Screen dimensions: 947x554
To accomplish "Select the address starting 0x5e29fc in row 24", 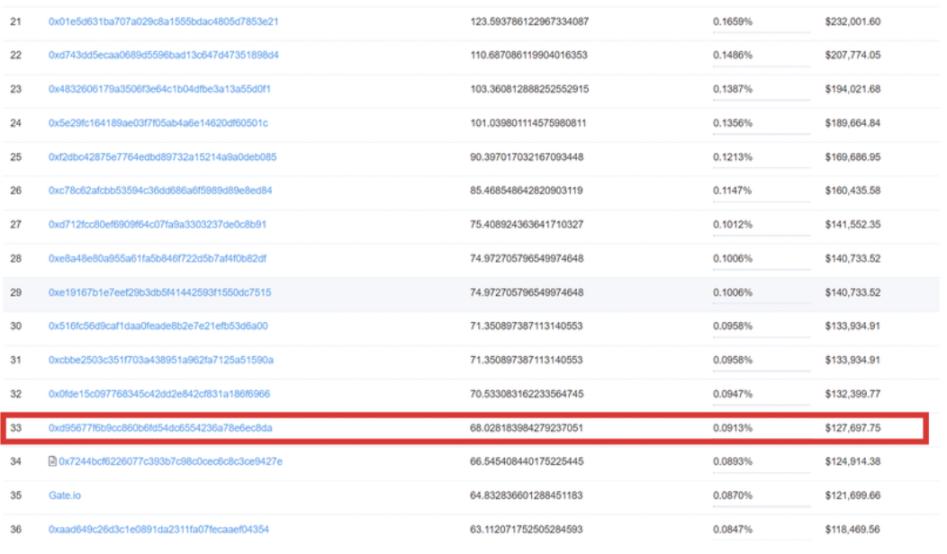I will tap(158, 123).
